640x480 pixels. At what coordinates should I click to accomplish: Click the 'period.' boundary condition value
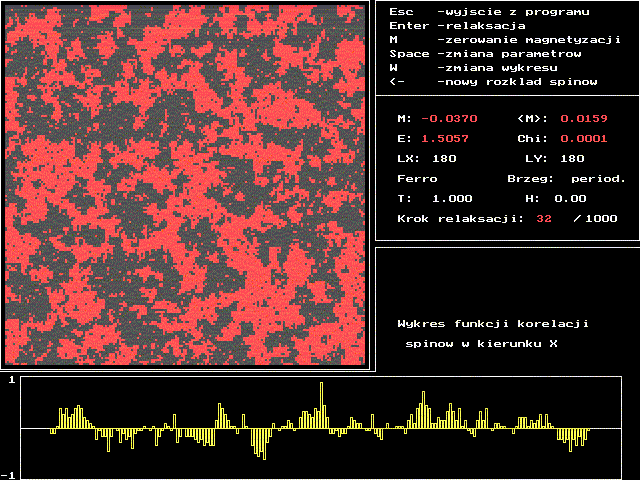(x=598, y=178)
